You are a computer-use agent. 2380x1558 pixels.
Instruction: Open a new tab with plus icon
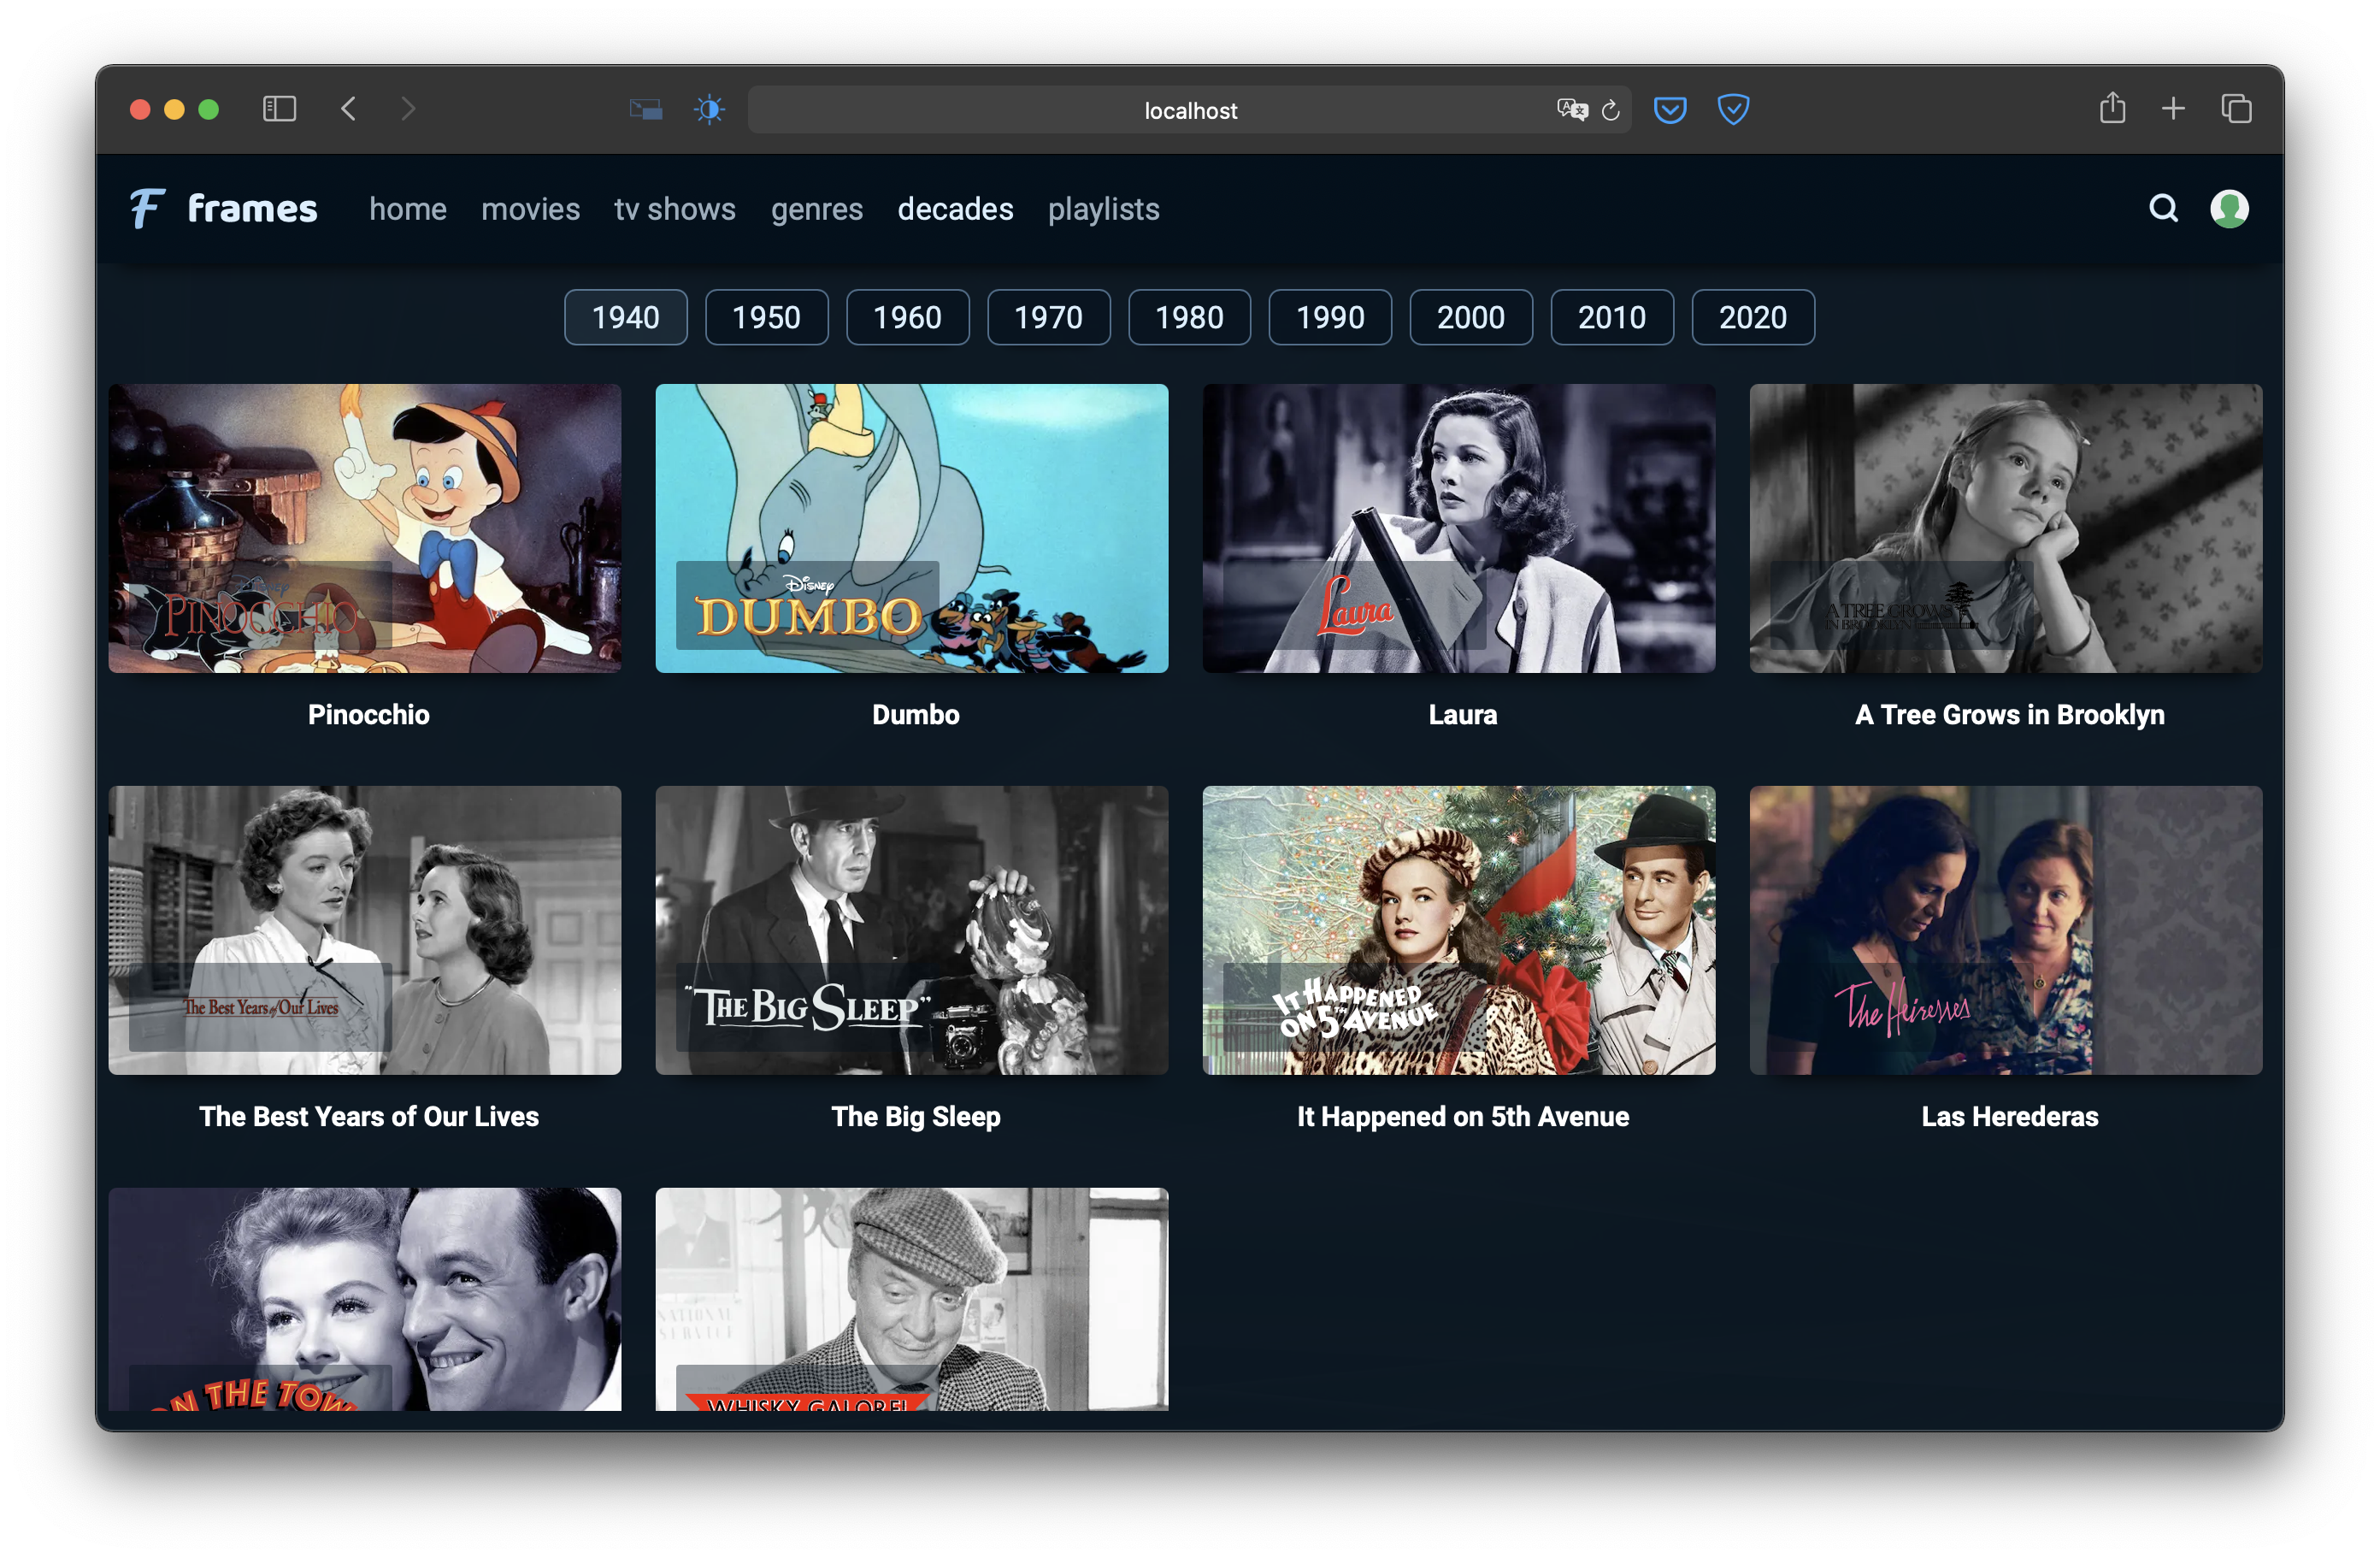pos(2173,109)
